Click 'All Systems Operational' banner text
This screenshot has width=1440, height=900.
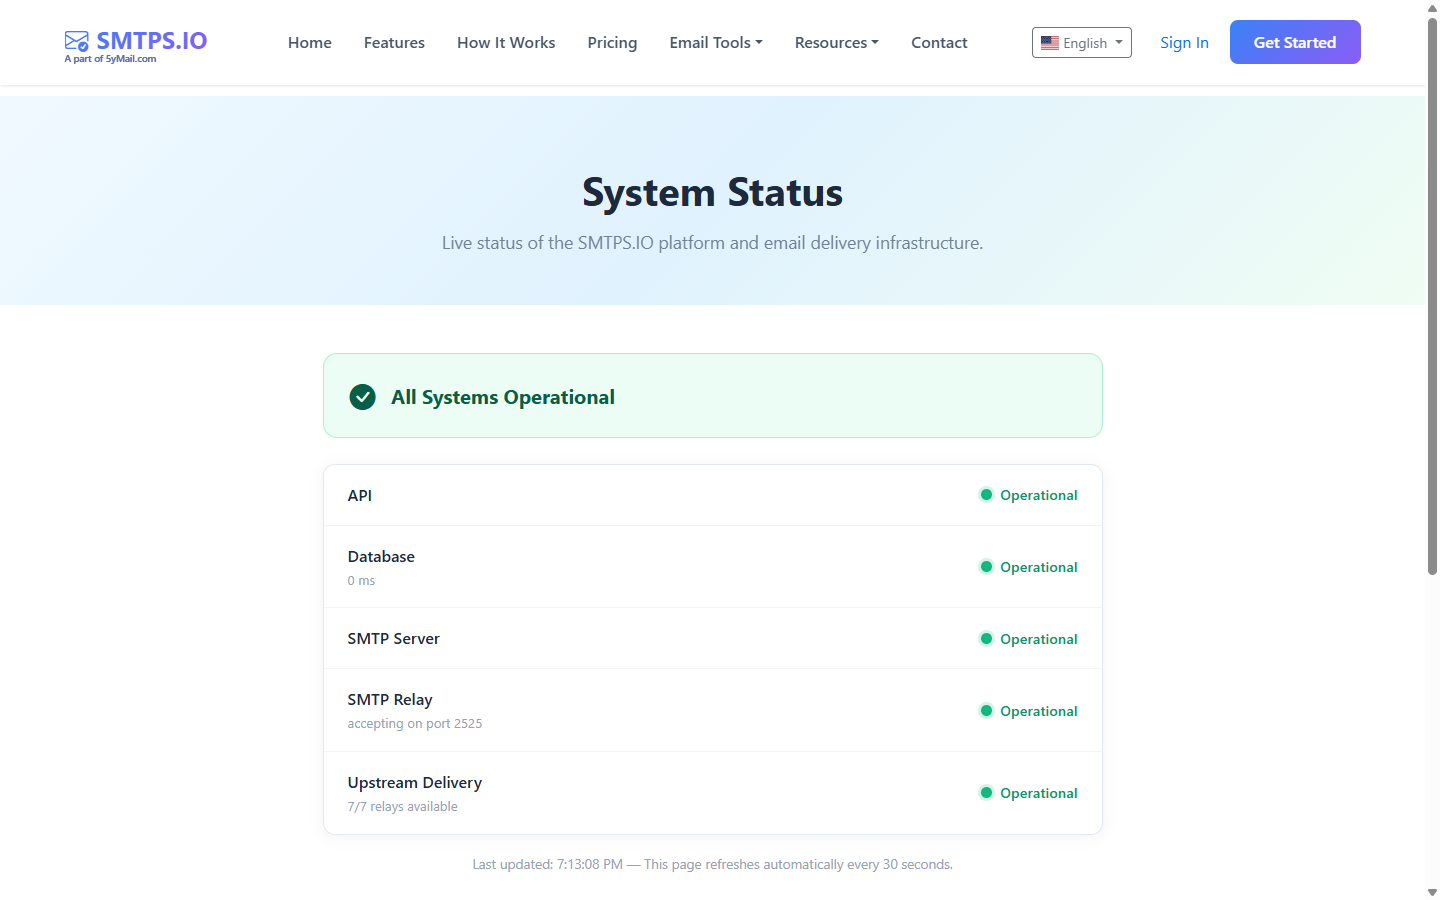point(503,397)
